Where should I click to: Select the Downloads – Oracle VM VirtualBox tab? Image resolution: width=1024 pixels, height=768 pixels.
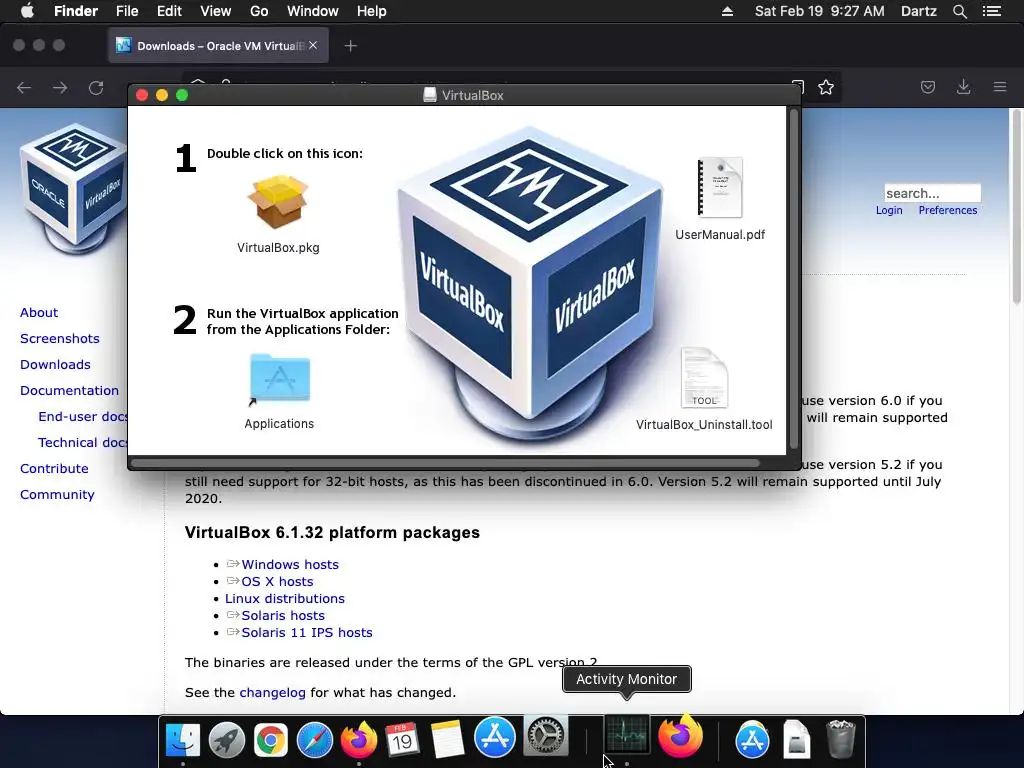tap(218, 46)
